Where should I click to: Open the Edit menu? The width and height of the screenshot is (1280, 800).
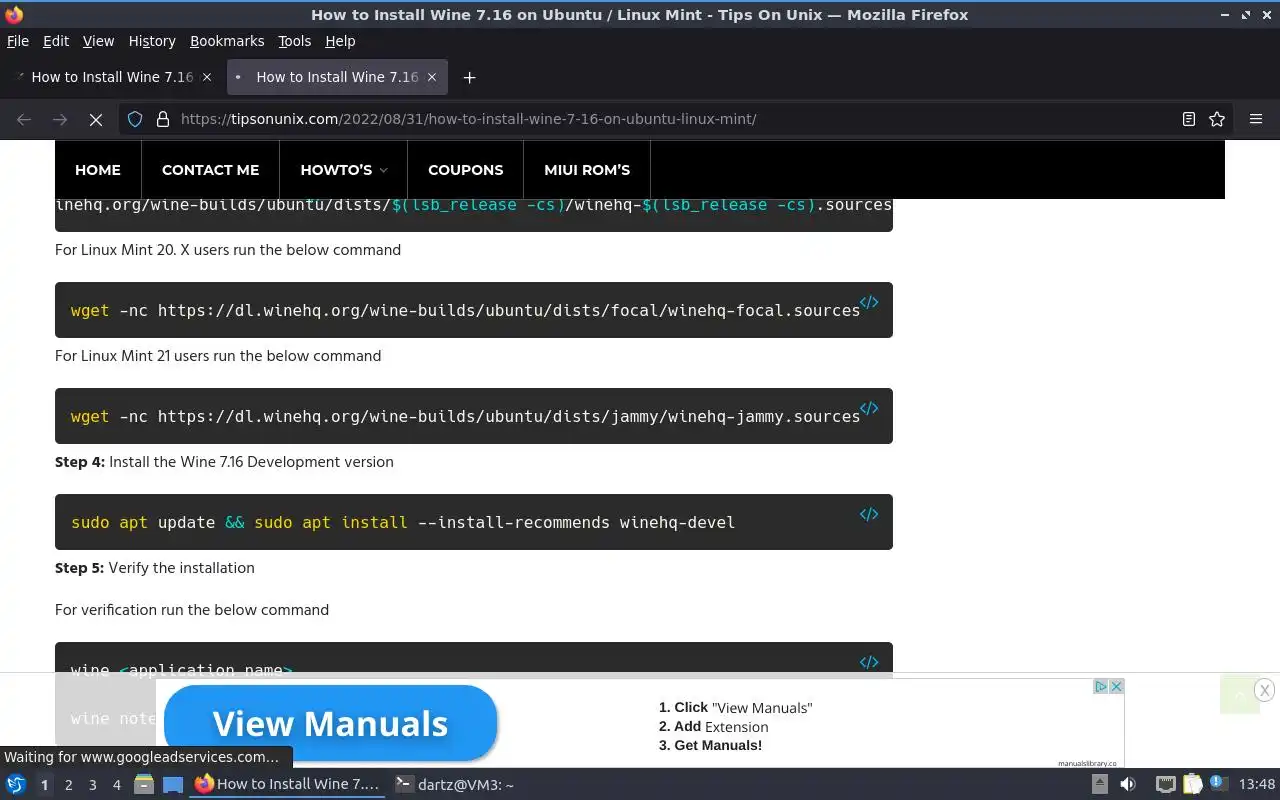(x=56, y=41)
